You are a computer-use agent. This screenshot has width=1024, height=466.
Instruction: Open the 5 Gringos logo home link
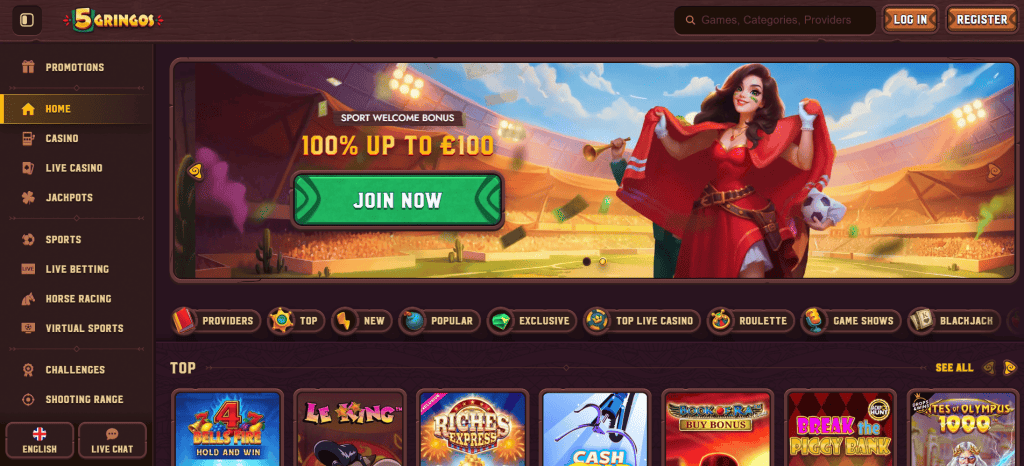pos(113,20)
